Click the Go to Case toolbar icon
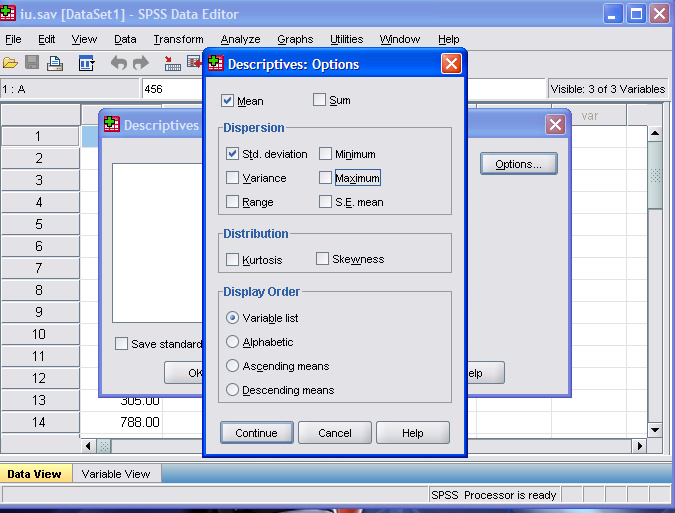Viewport: 675px width, 513px height. tap(173, 63)
